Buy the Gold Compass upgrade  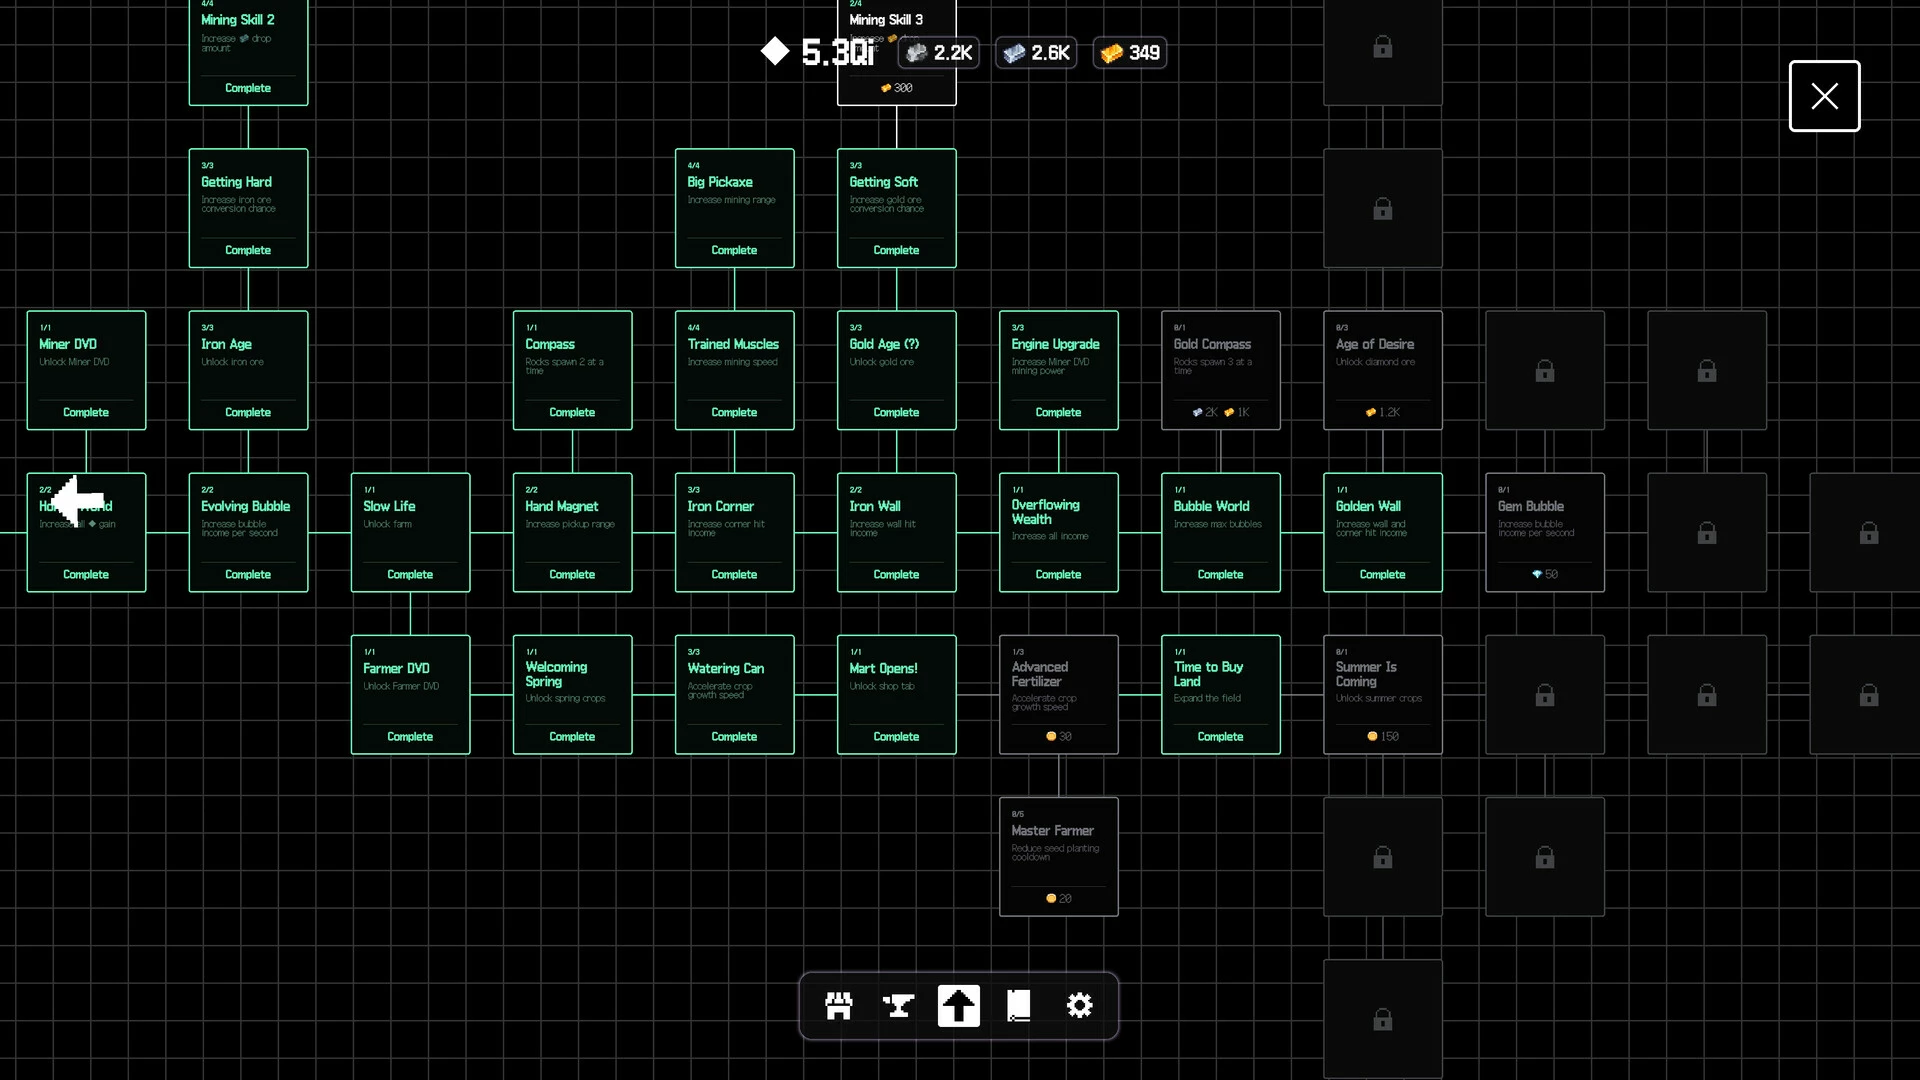(x=1220, y=370)
